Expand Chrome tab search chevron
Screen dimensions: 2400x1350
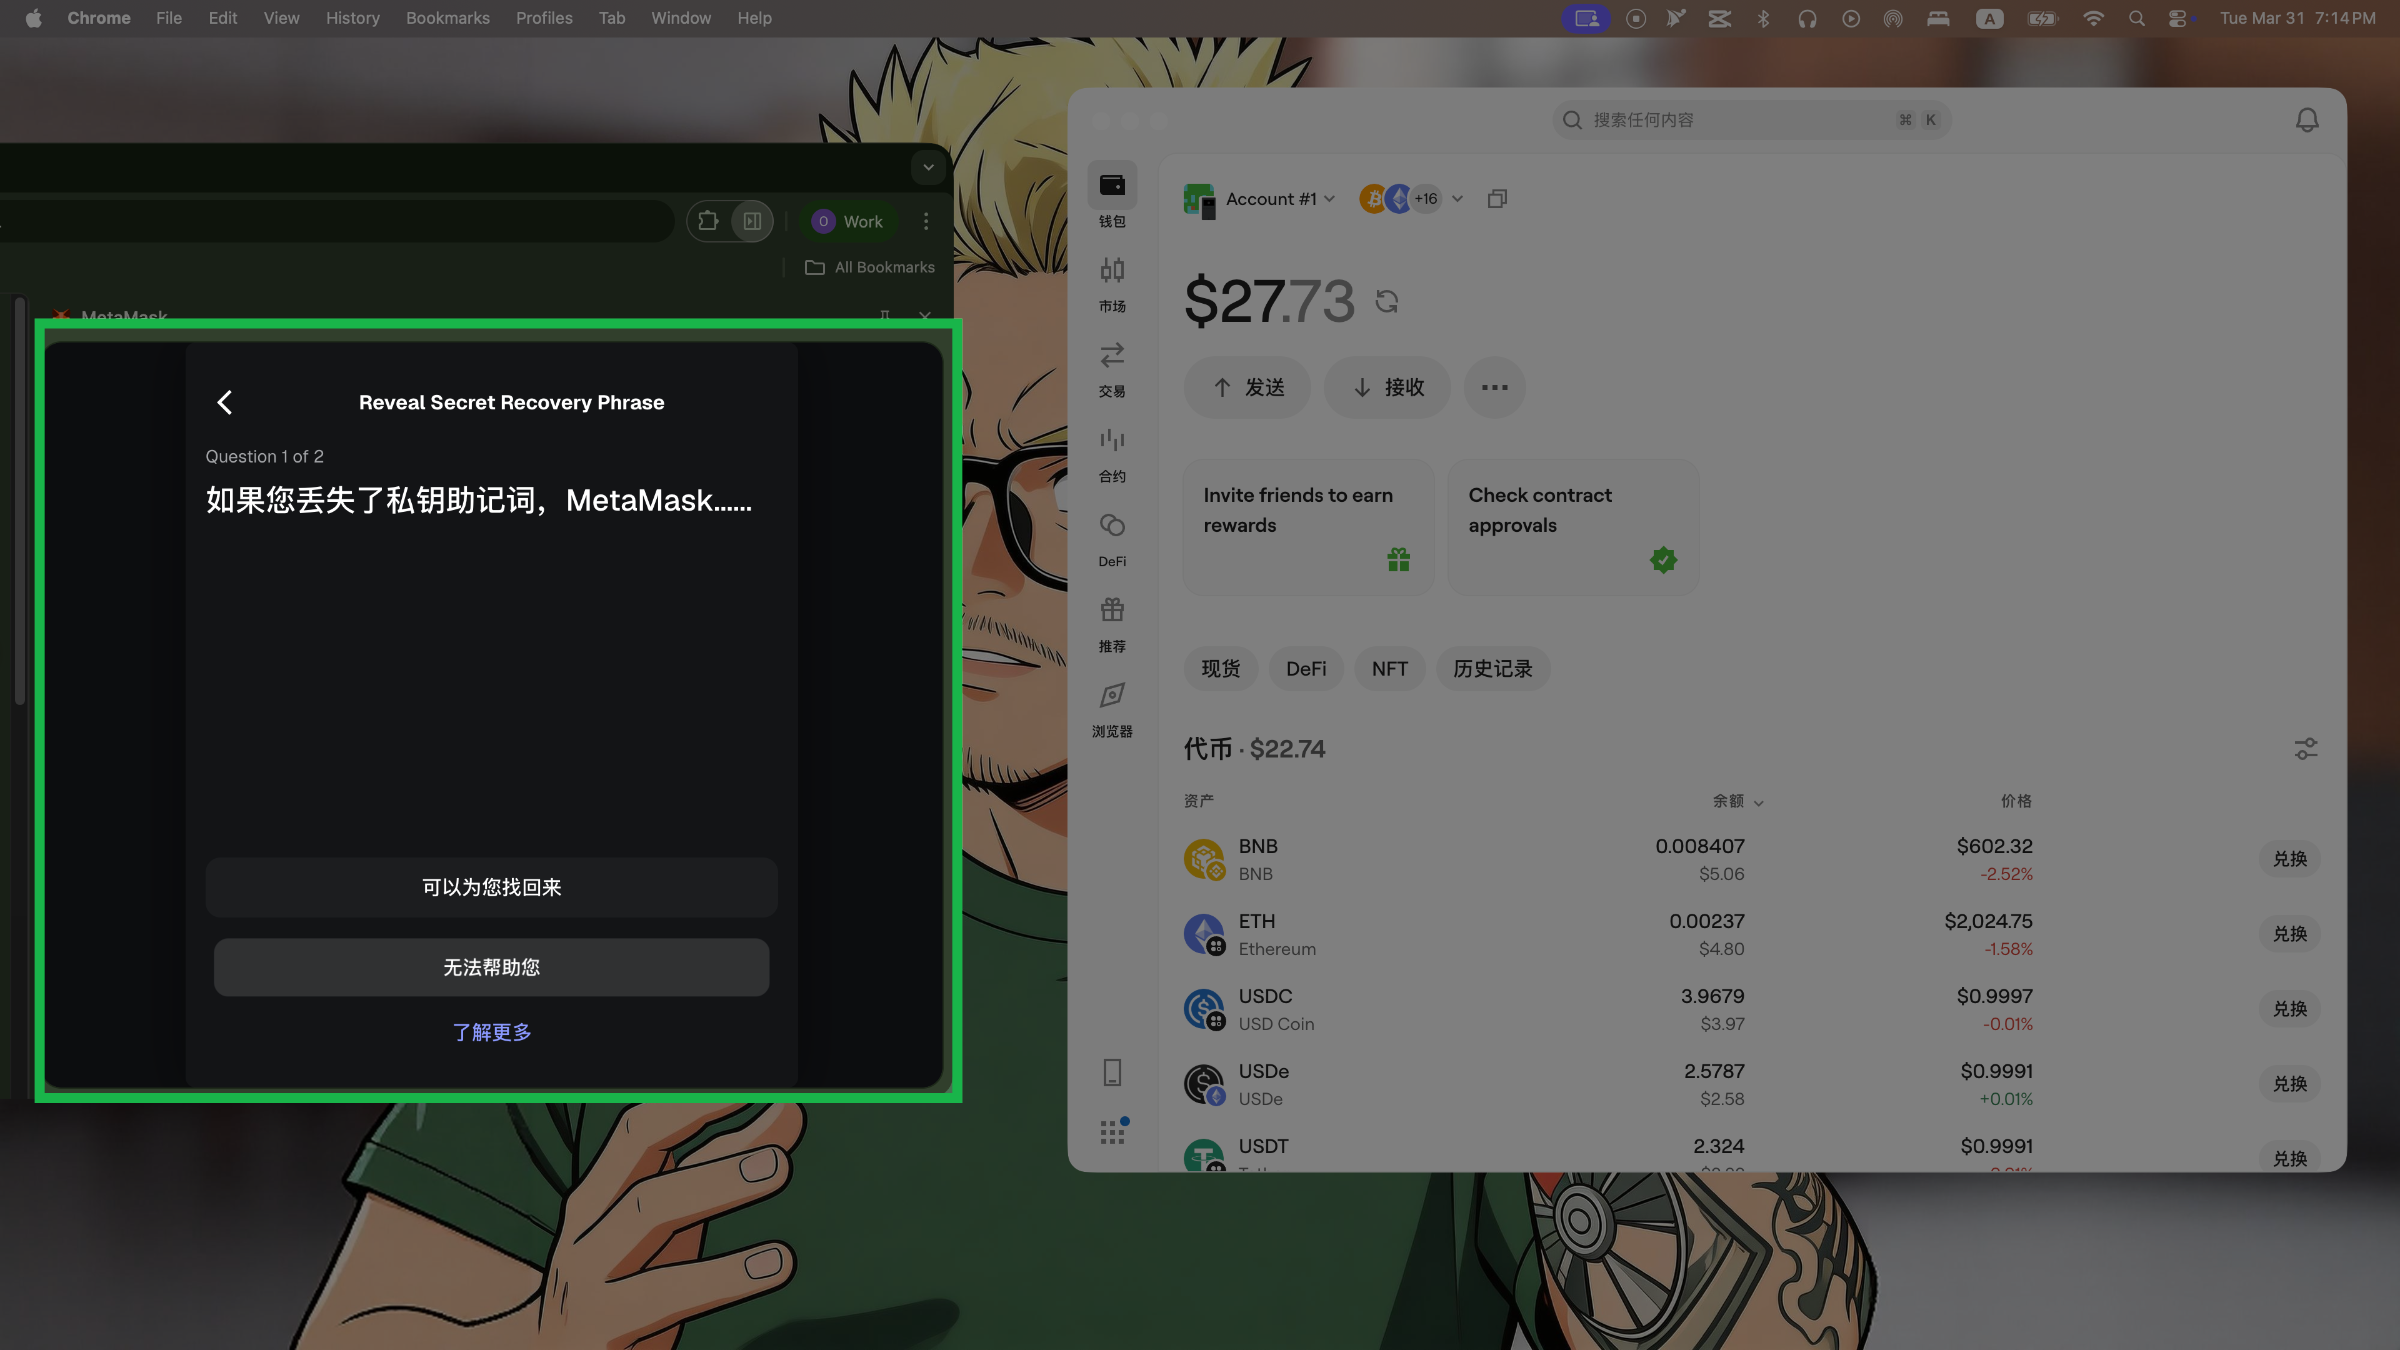click(928, 167)
